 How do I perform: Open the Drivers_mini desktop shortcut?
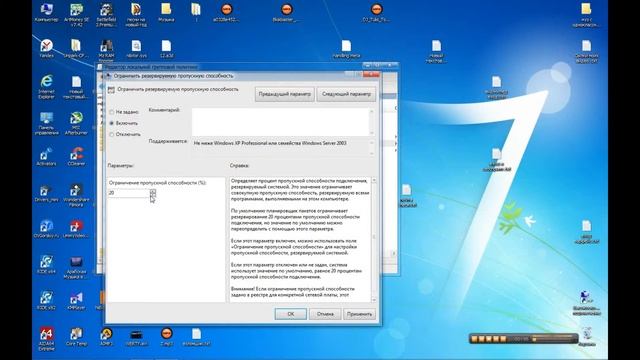pyautogui.click(x=46, y=193)
